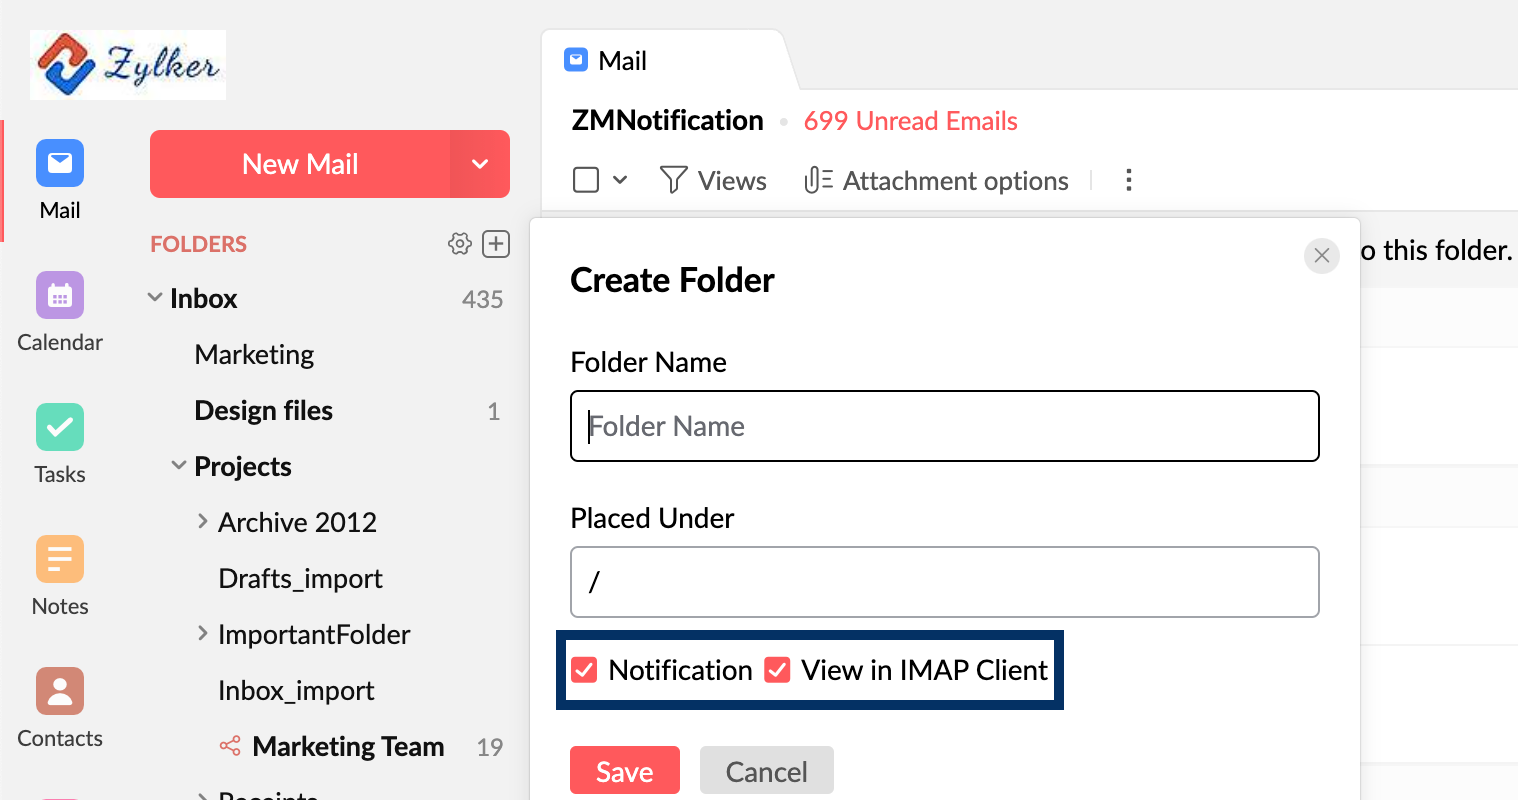This screenshot has width=1518, height=800.
Task: Collapse the Inbox folder tree
Action: coord(155,298)
